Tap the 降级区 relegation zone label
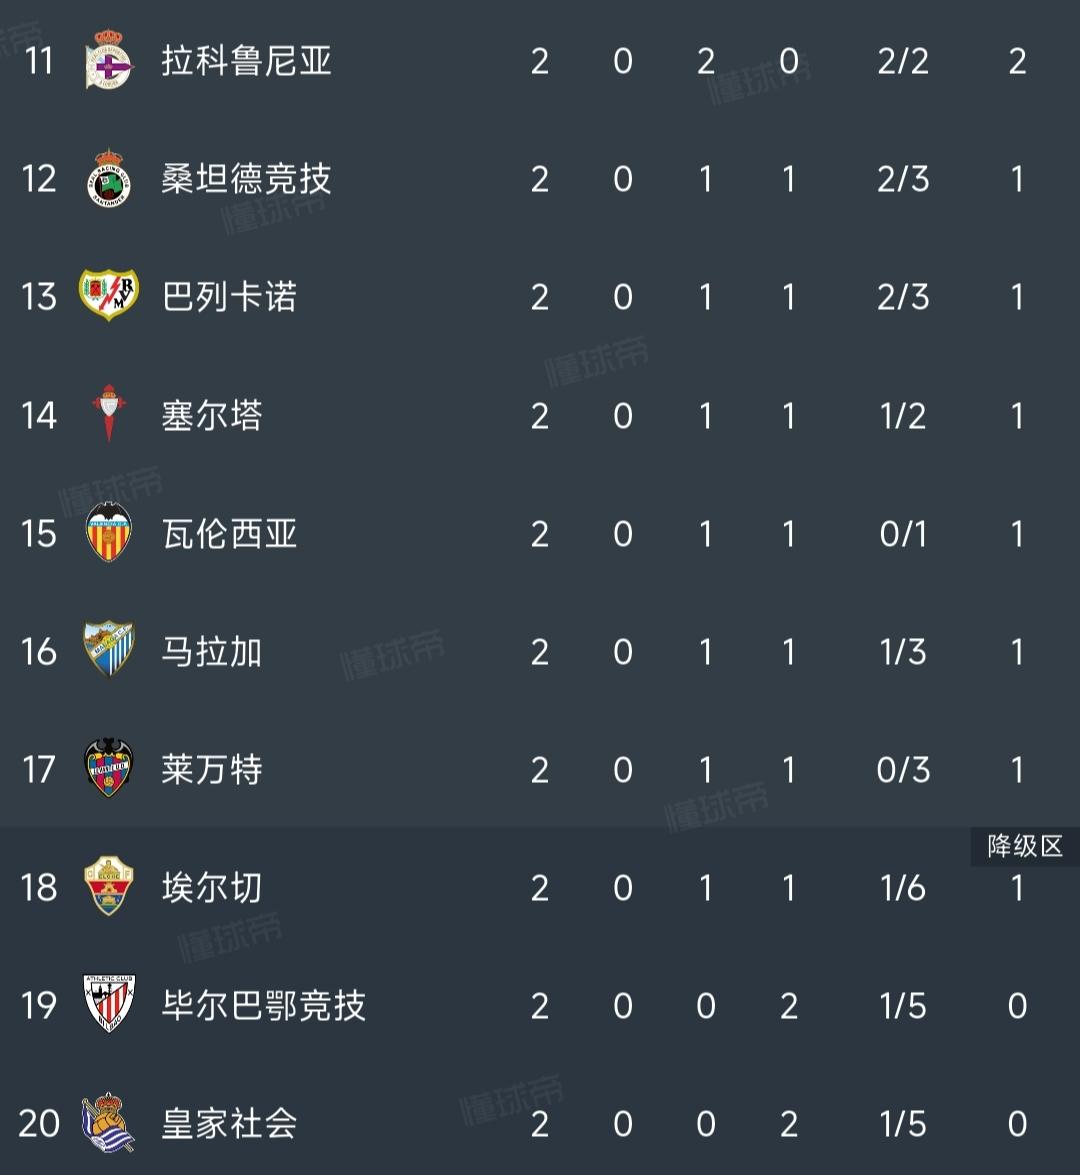The height and width of the screenshot is (1175, 1080). (x=1025, y=847)
